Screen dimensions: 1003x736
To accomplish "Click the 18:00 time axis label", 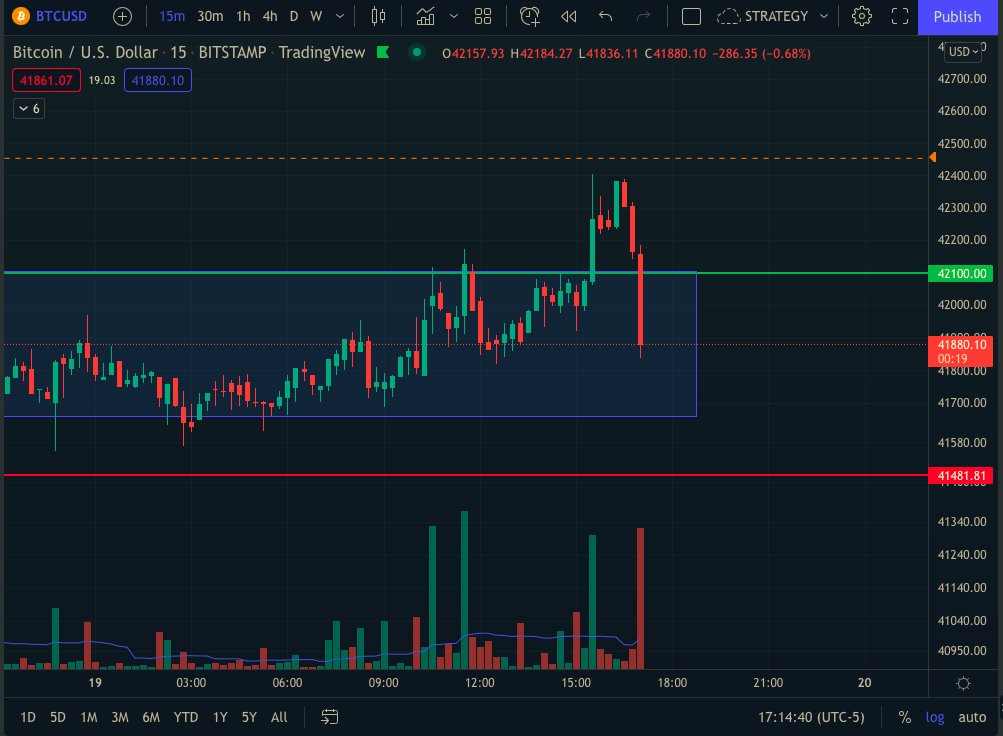I will [x=672, y=683].
